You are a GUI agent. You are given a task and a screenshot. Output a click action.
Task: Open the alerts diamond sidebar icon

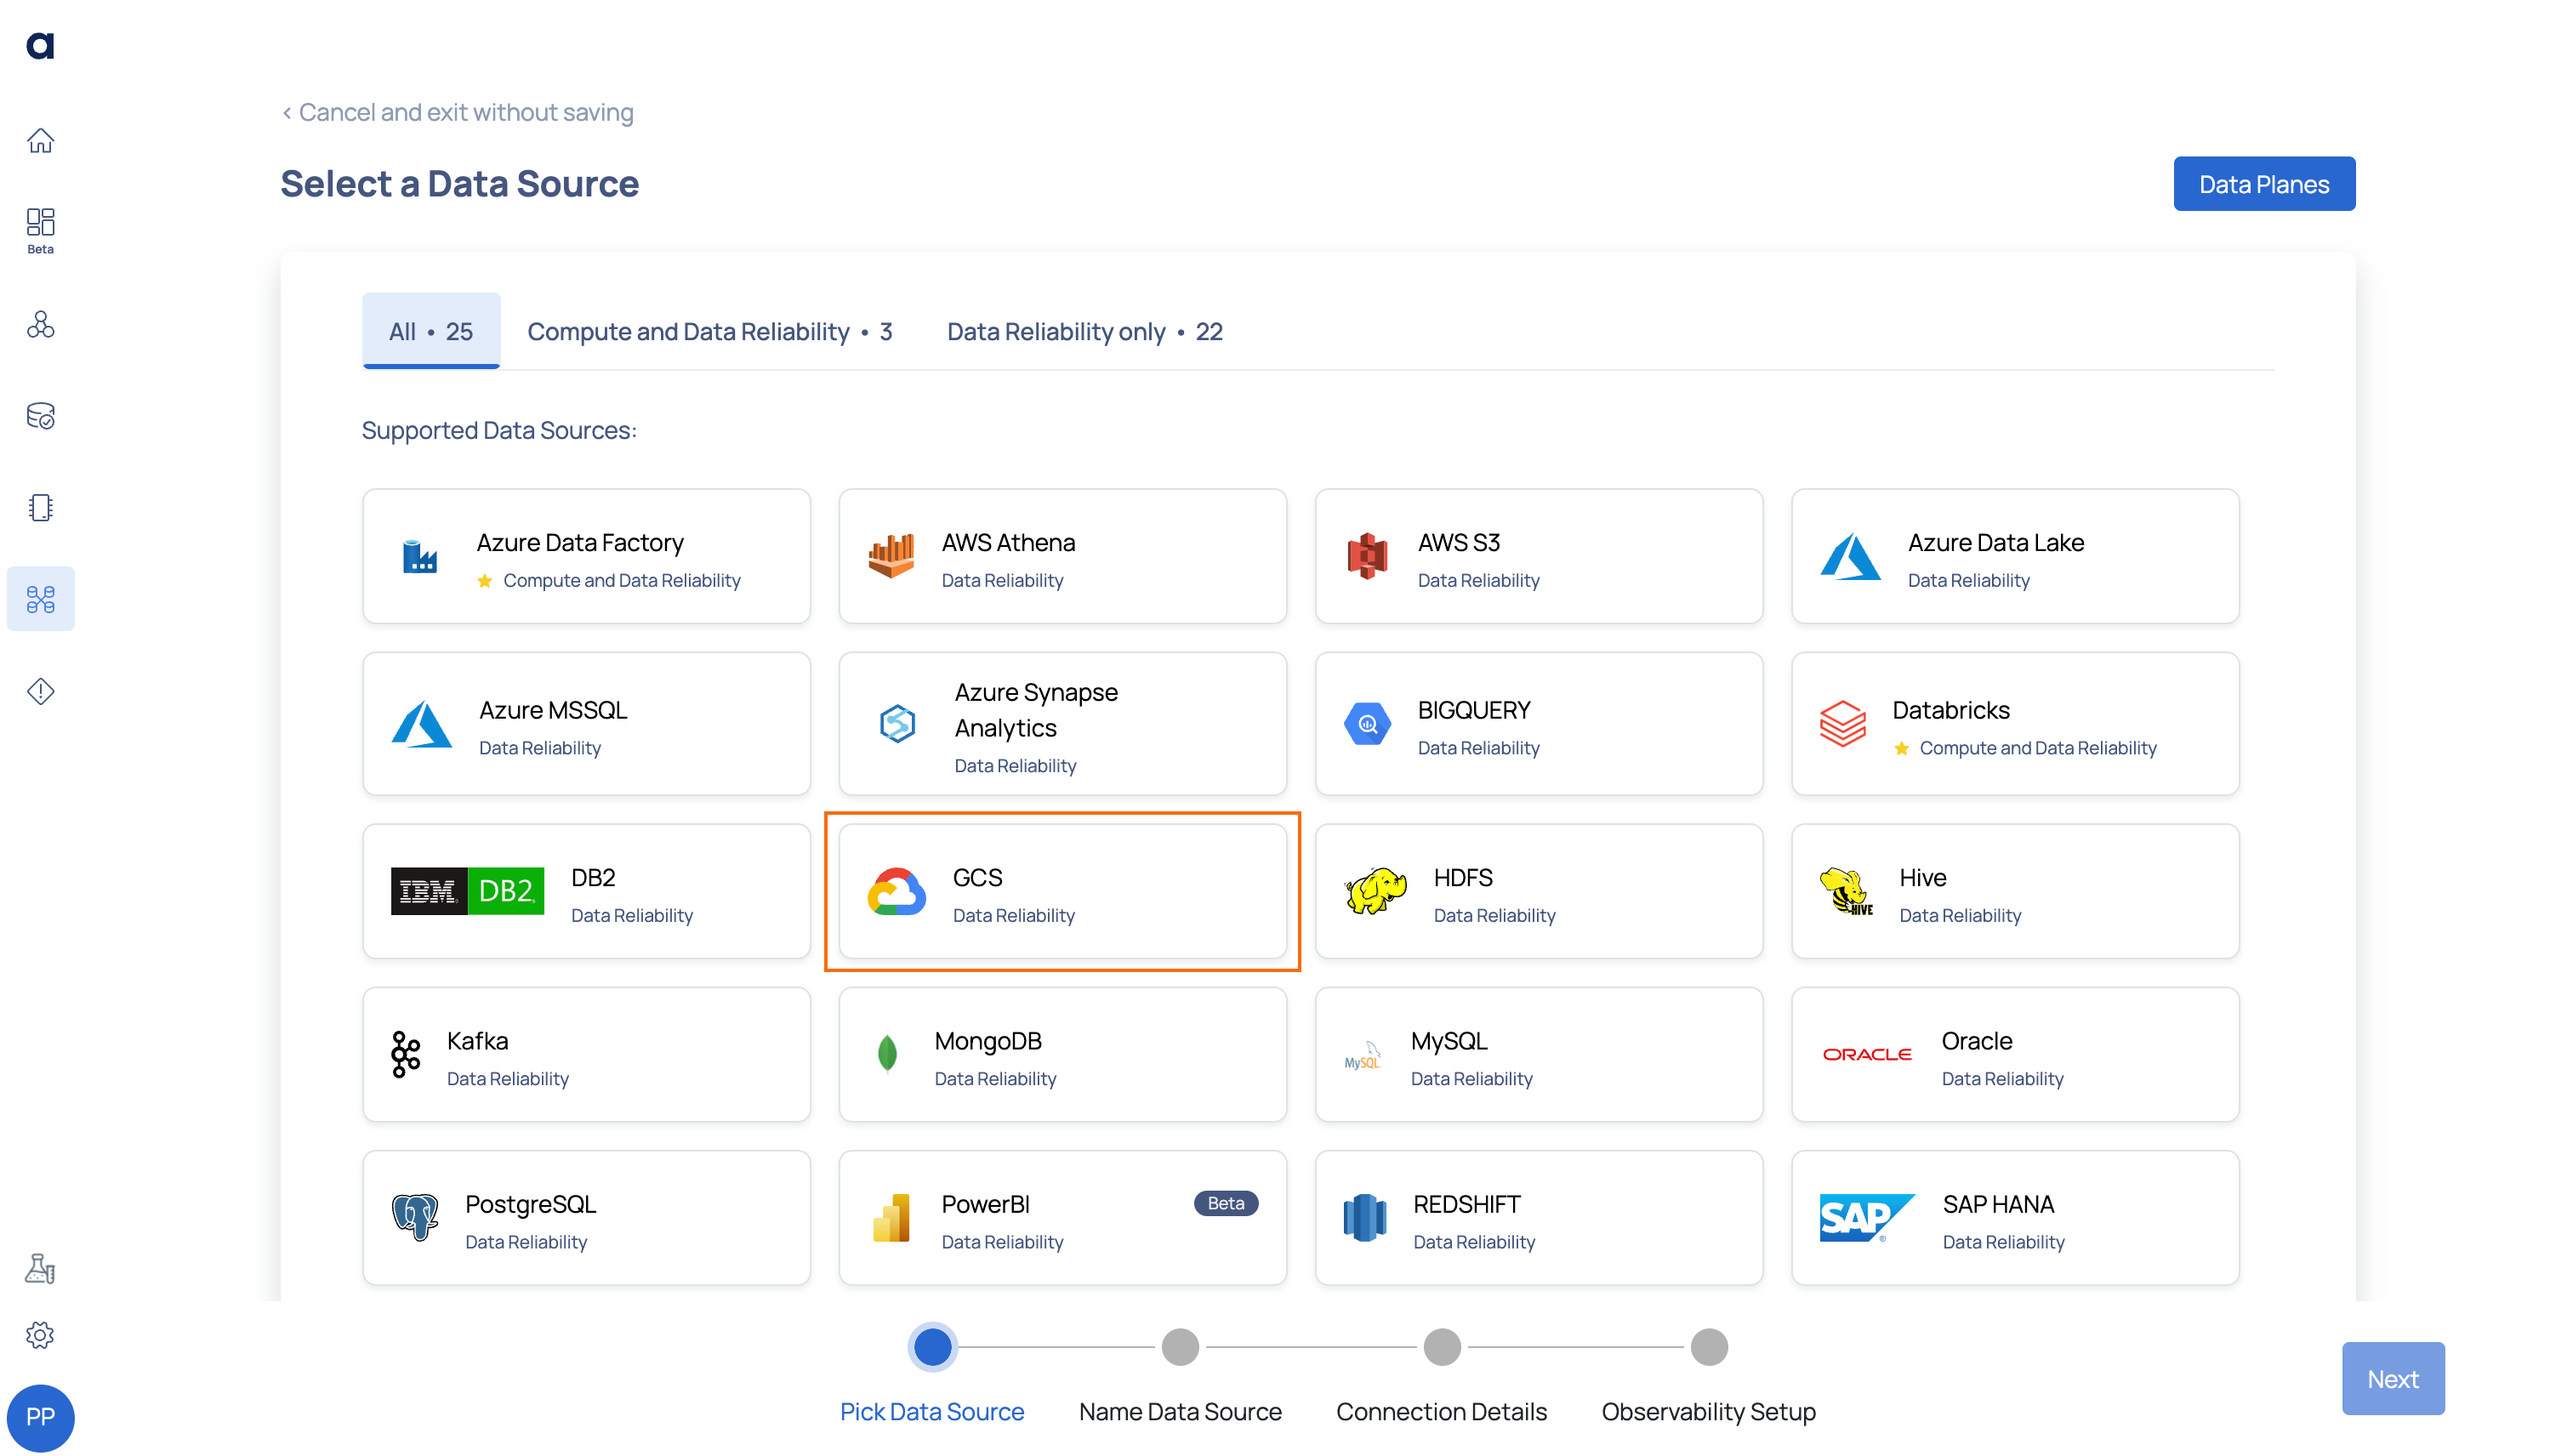point(40,691)
